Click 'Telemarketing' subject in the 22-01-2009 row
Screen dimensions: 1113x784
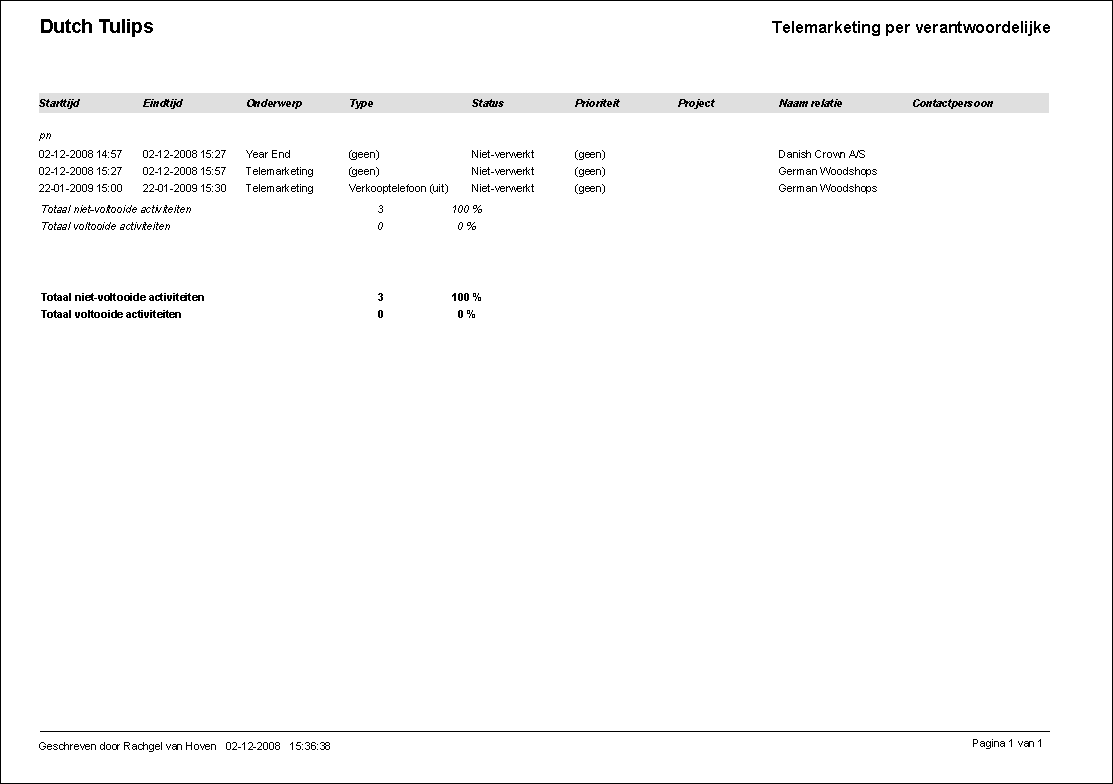pos(280,189)
